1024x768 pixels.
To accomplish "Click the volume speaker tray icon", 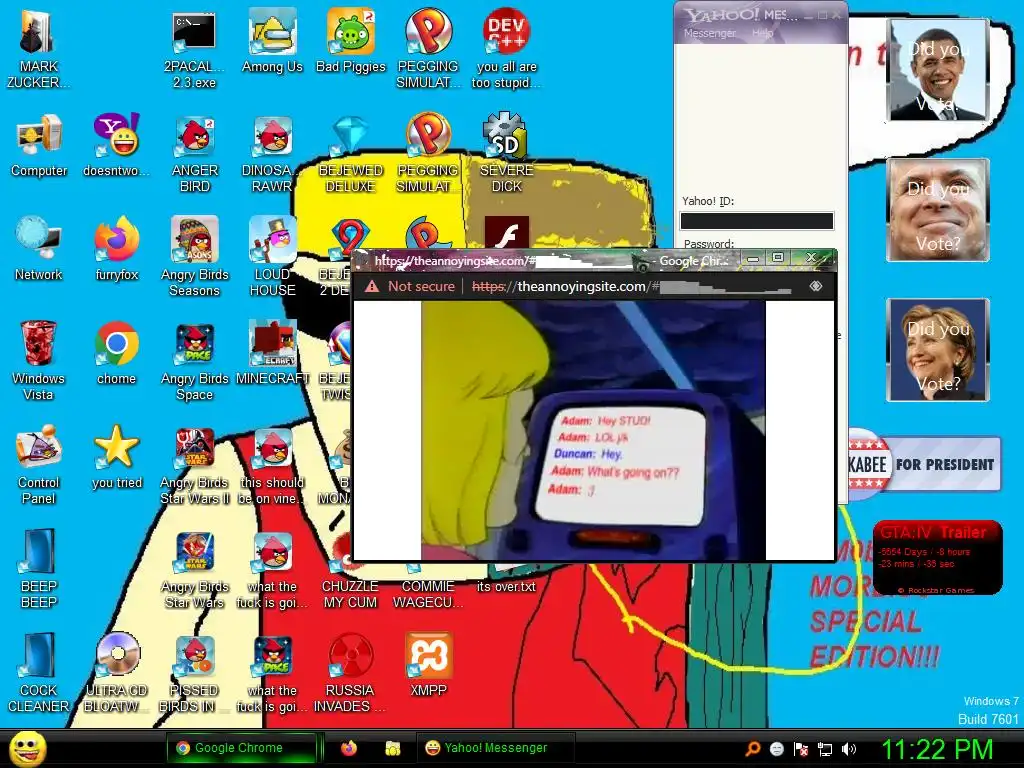I will [x=849, y=749].
